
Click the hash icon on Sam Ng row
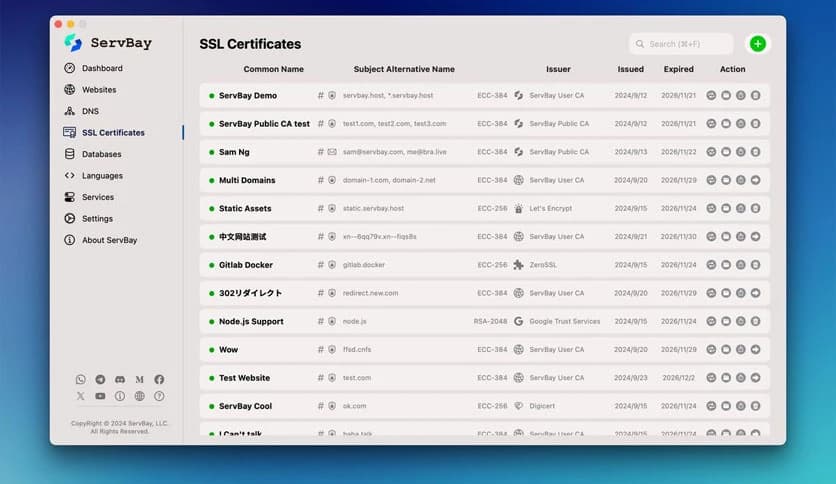321,152
